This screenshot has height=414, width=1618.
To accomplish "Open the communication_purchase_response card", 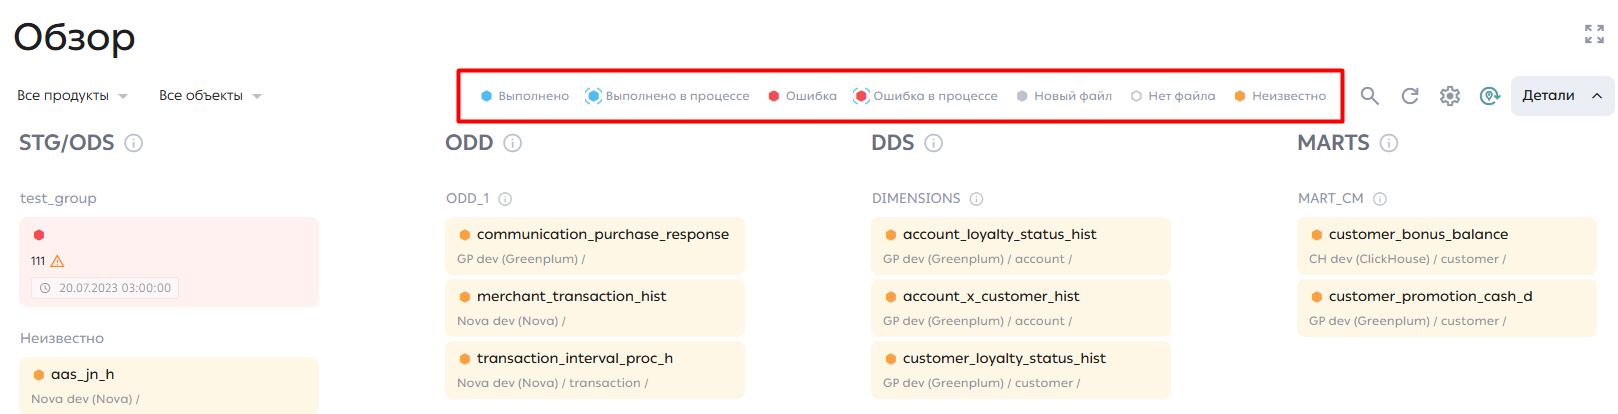I will [x=595, y=246].
